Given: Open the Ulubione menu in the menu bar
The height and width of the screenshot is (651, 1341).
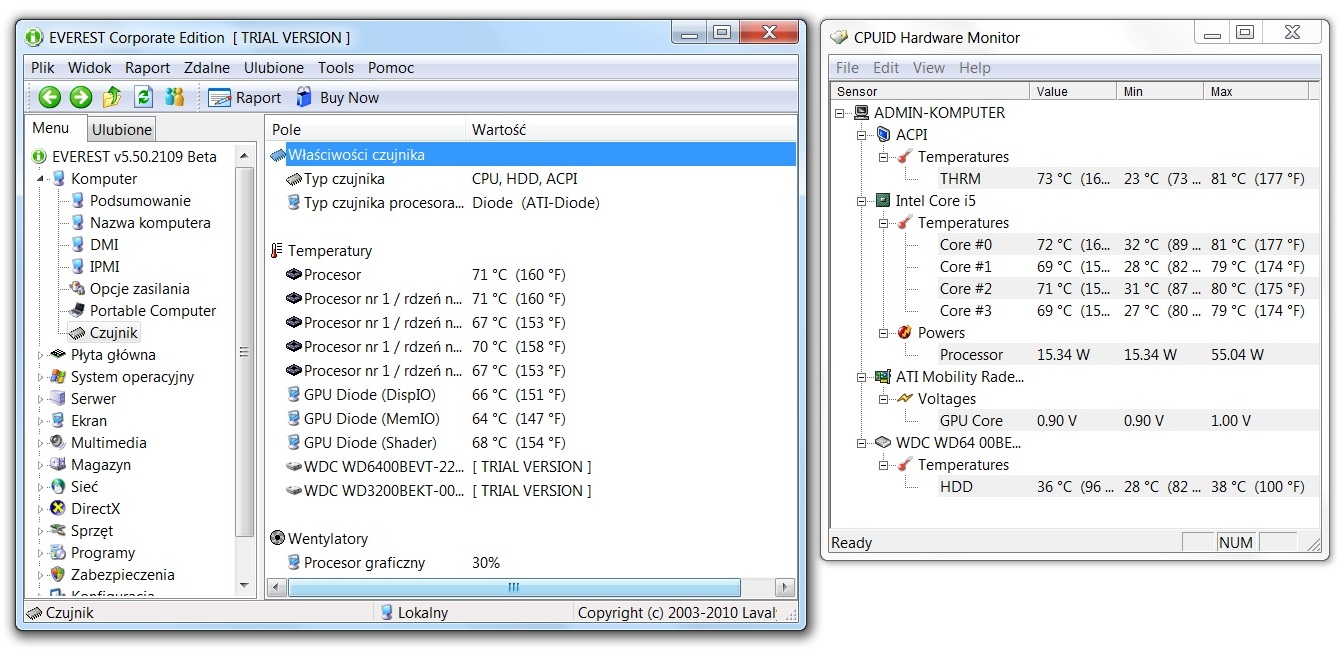Looking at the screenshot, I should click(x=274, y=68).
